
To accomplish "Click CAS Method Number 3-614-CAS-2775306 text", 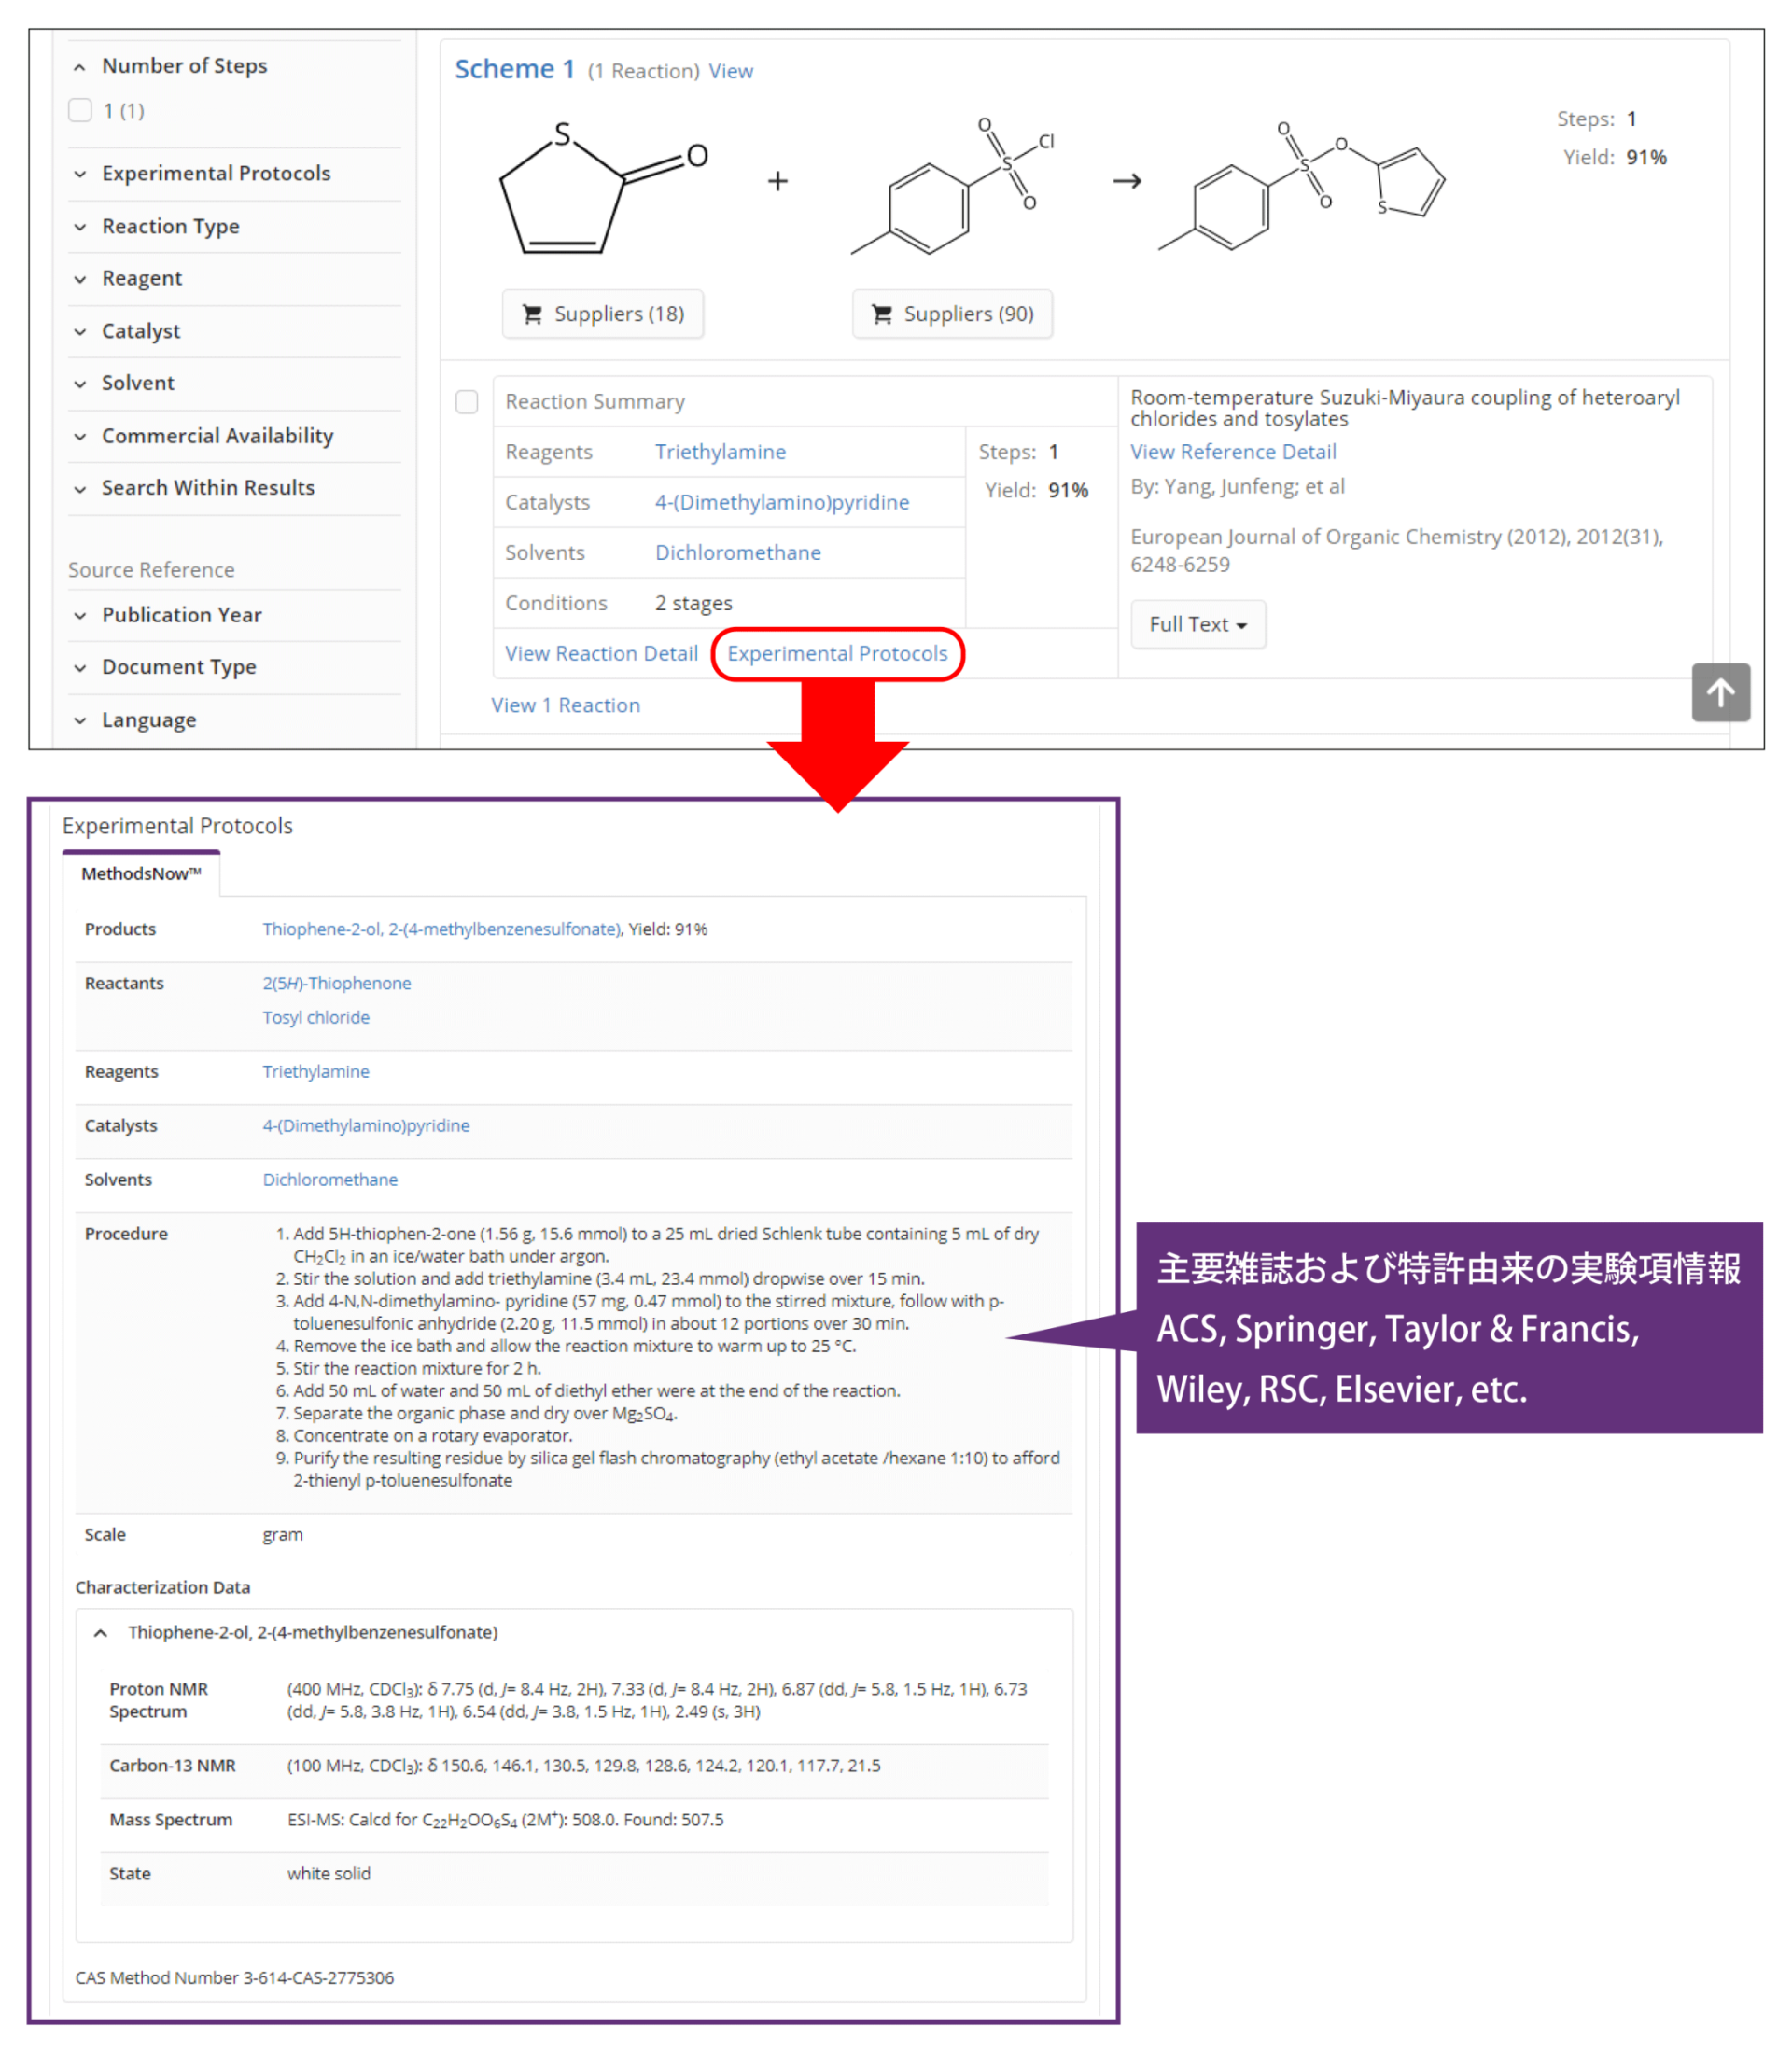I will coord(235,1977).
